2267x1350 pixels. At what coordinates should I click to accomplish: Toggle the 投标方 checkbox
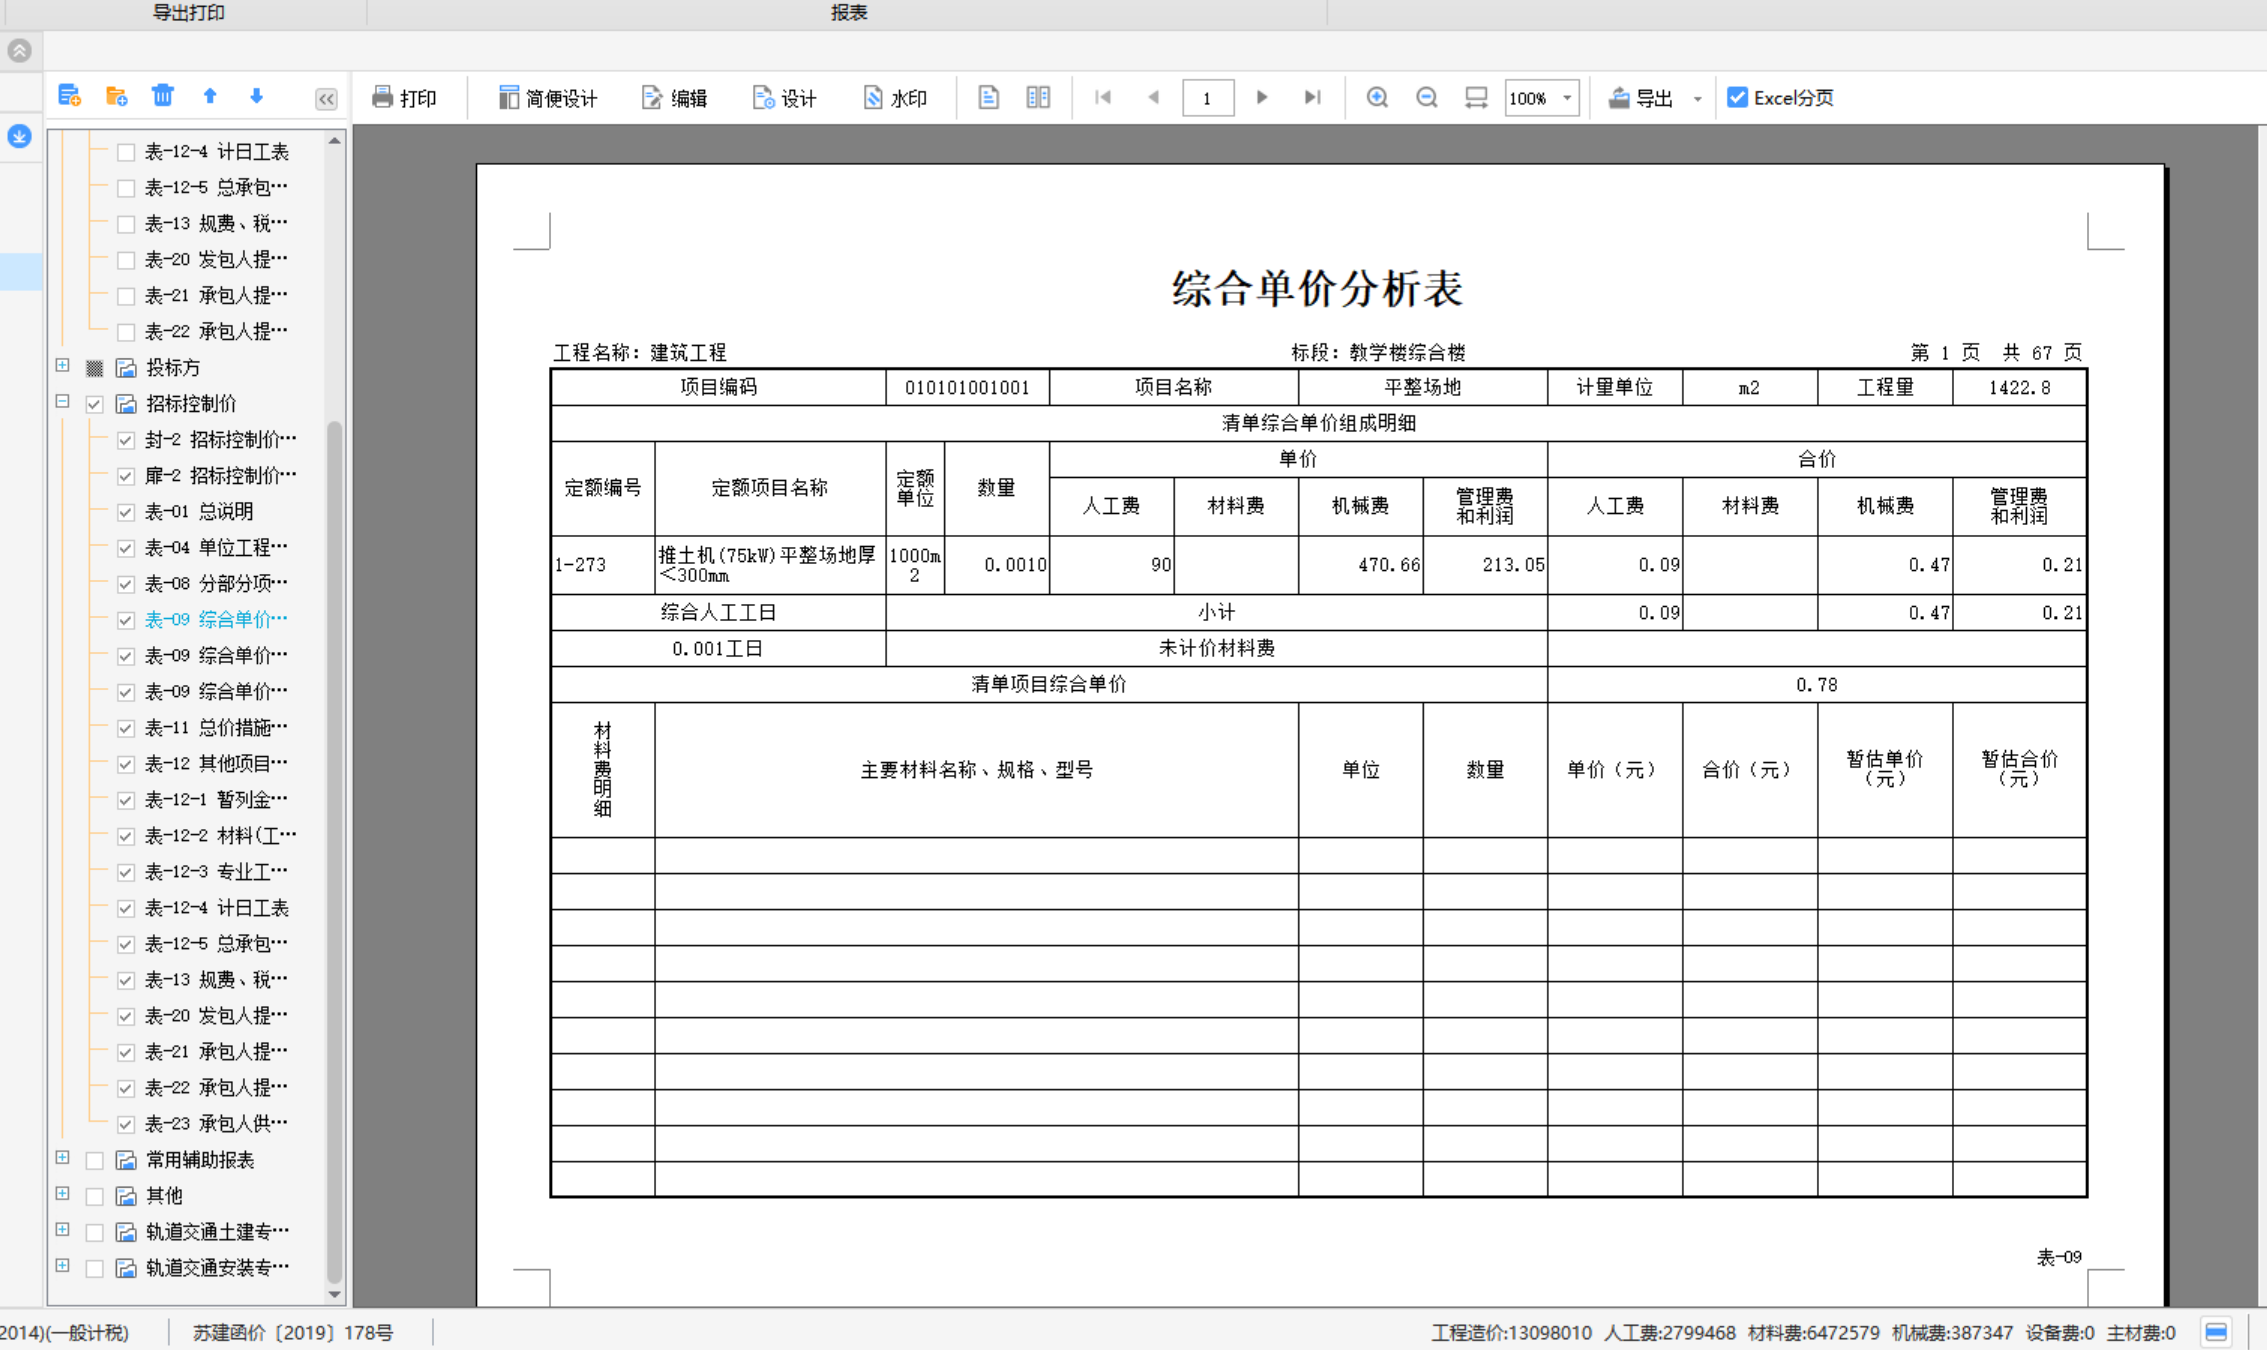(x=94, y=368)
